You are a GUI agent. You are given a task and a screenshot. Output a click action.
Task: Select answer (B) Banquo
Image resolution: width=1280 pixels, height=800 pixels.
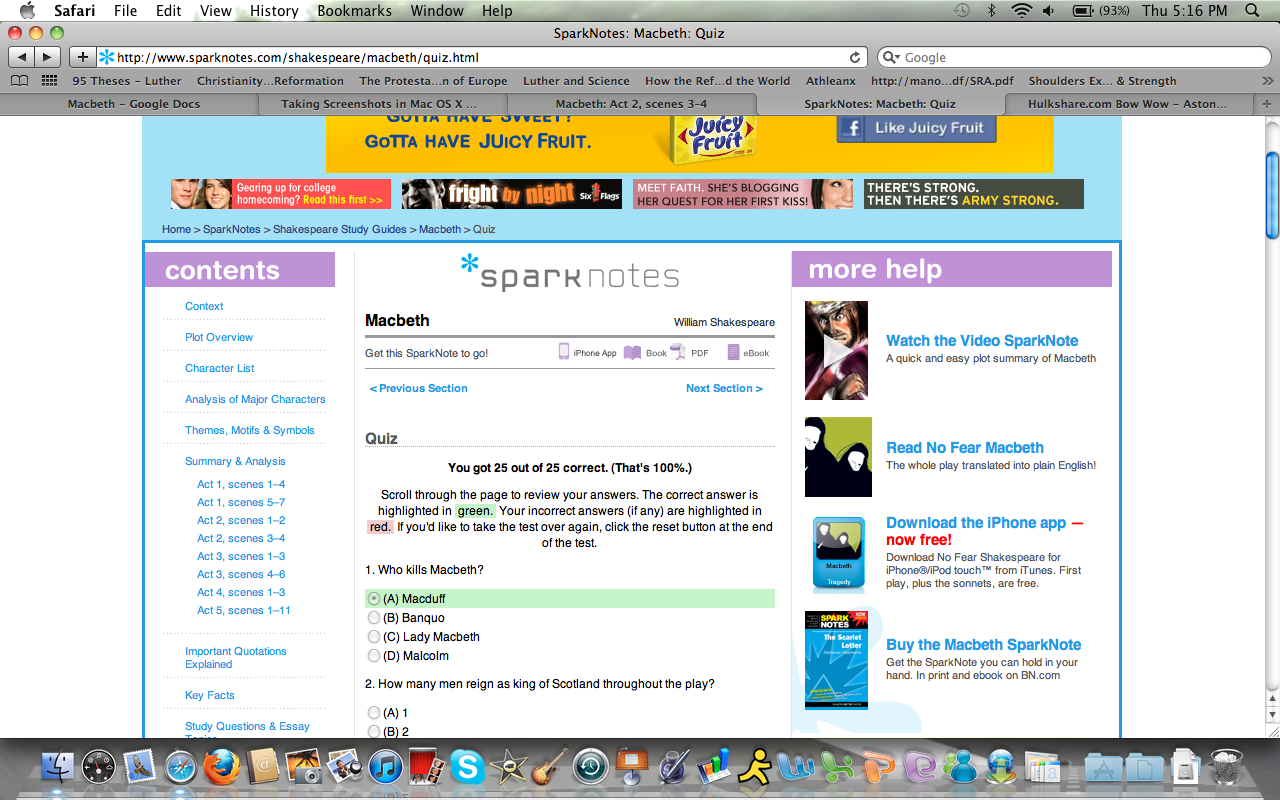coord(373,617)
